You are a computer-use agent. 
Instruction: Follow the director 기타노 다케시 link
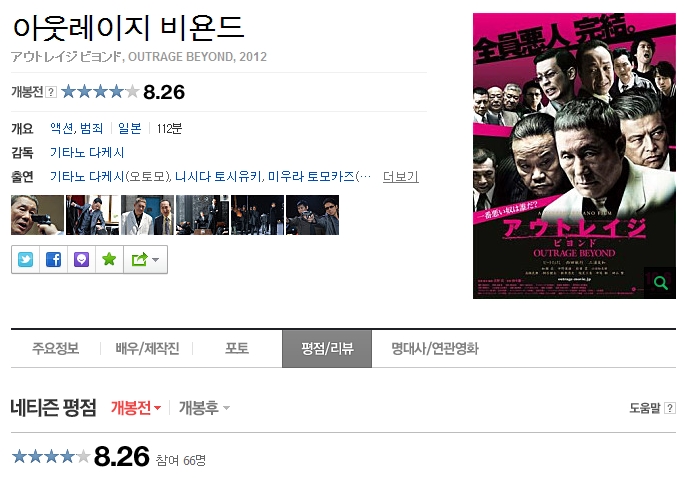click(87, 152)
